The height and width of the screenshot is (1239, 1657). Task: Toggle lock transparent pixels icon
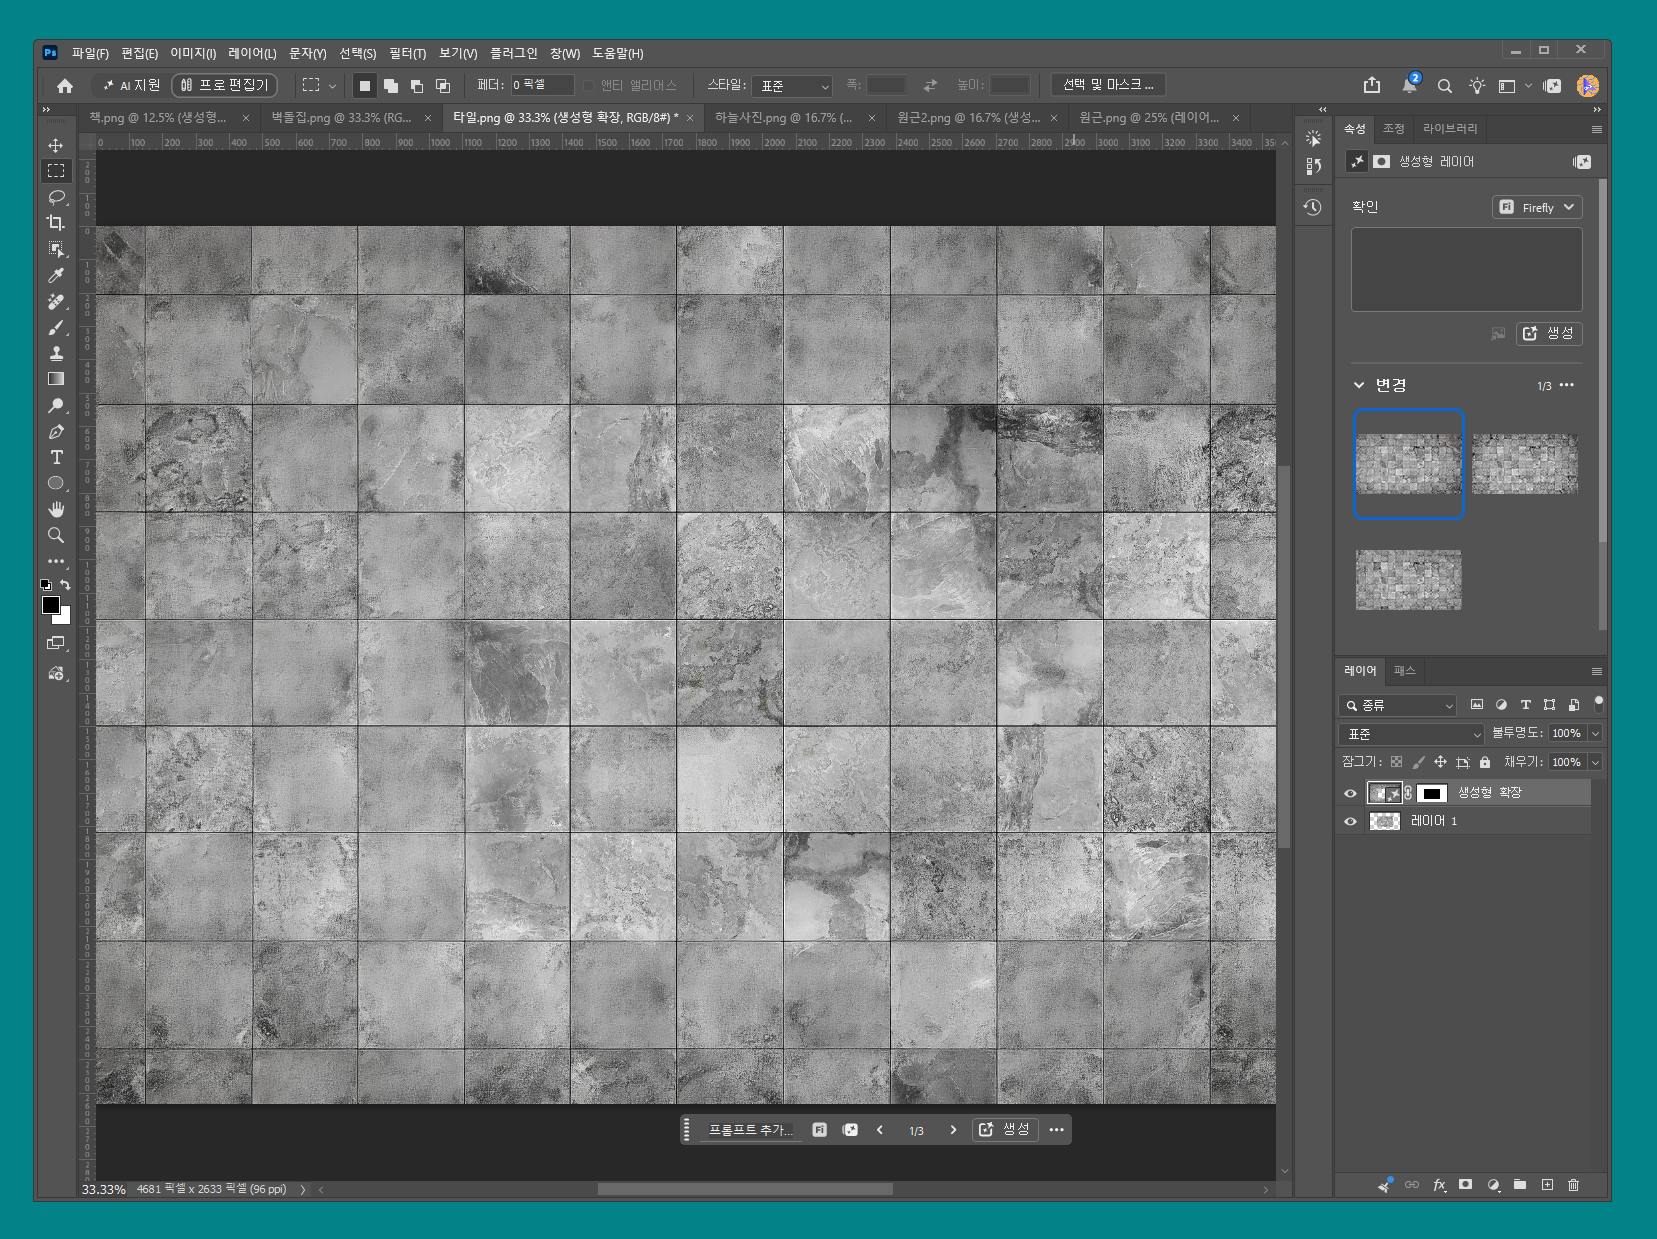1396,762
